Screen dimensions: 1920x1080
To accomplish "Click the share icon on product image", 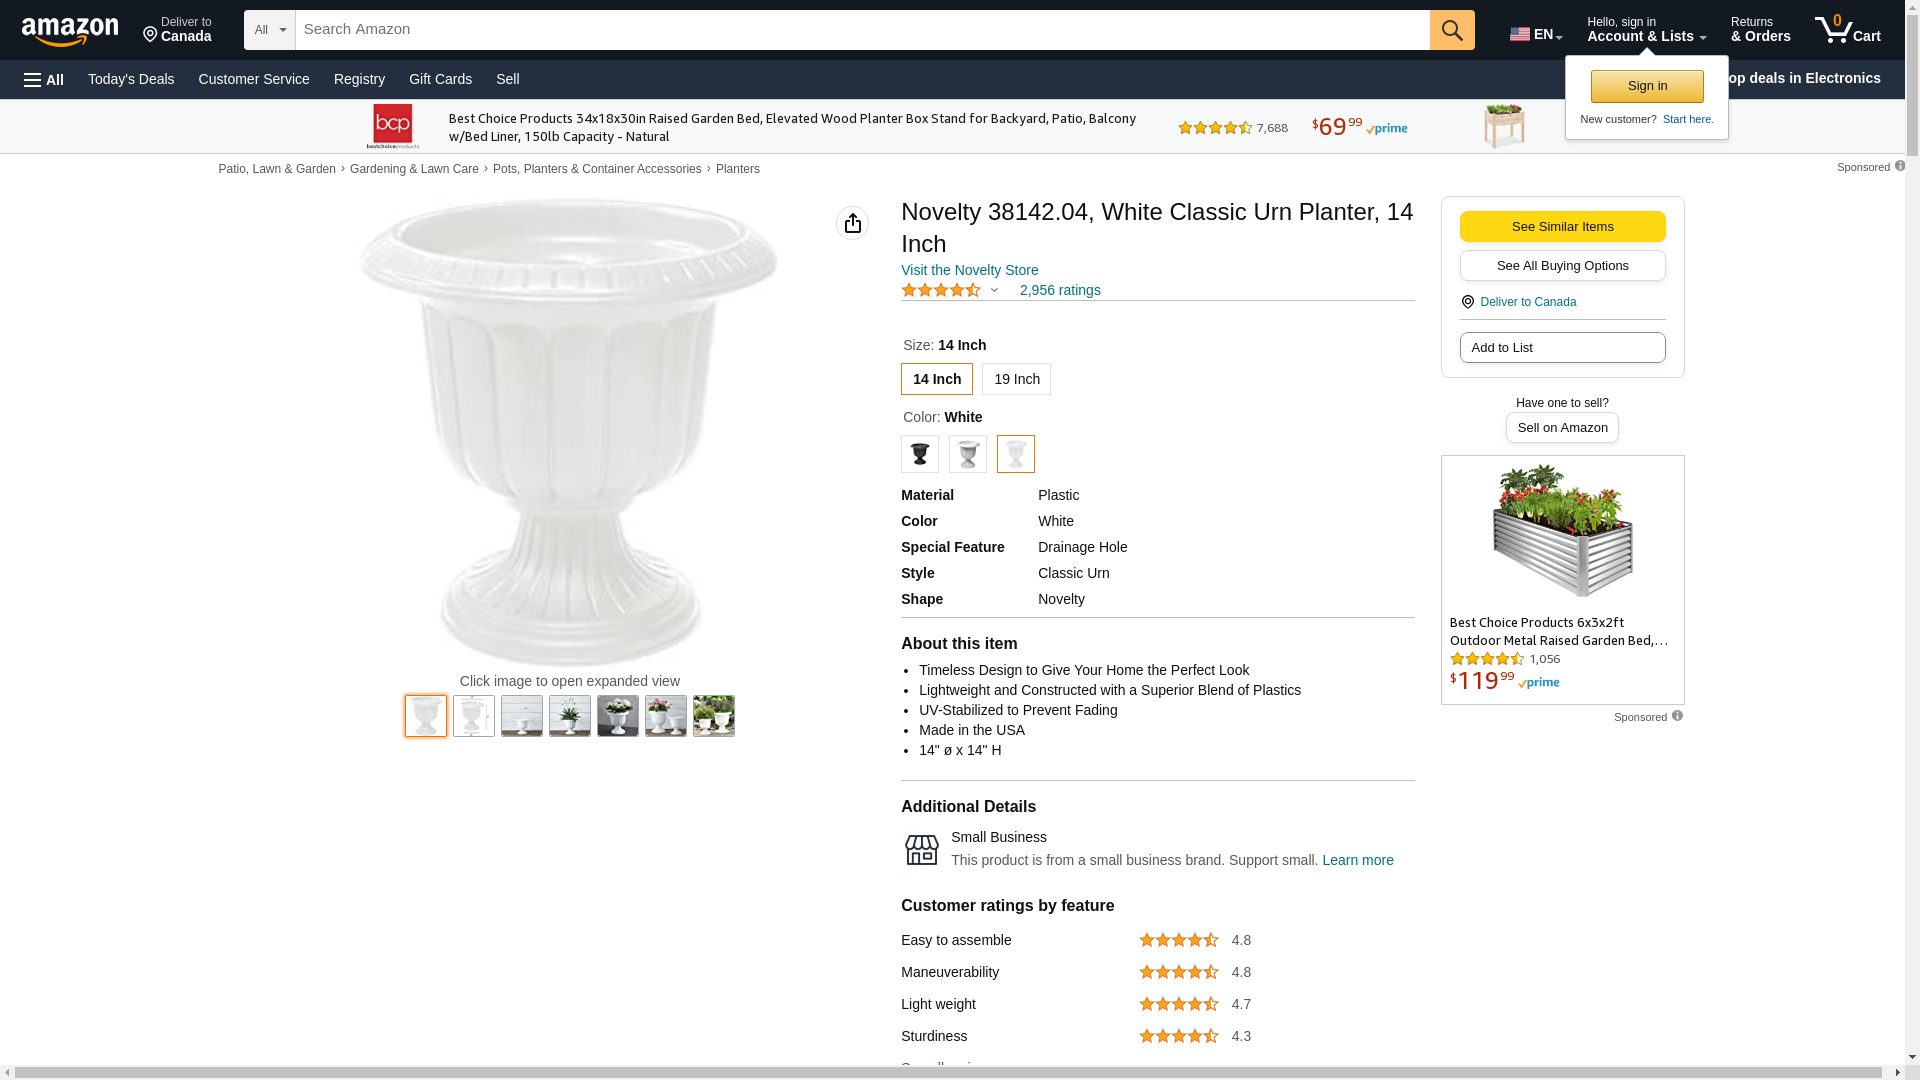I will 852,223.
